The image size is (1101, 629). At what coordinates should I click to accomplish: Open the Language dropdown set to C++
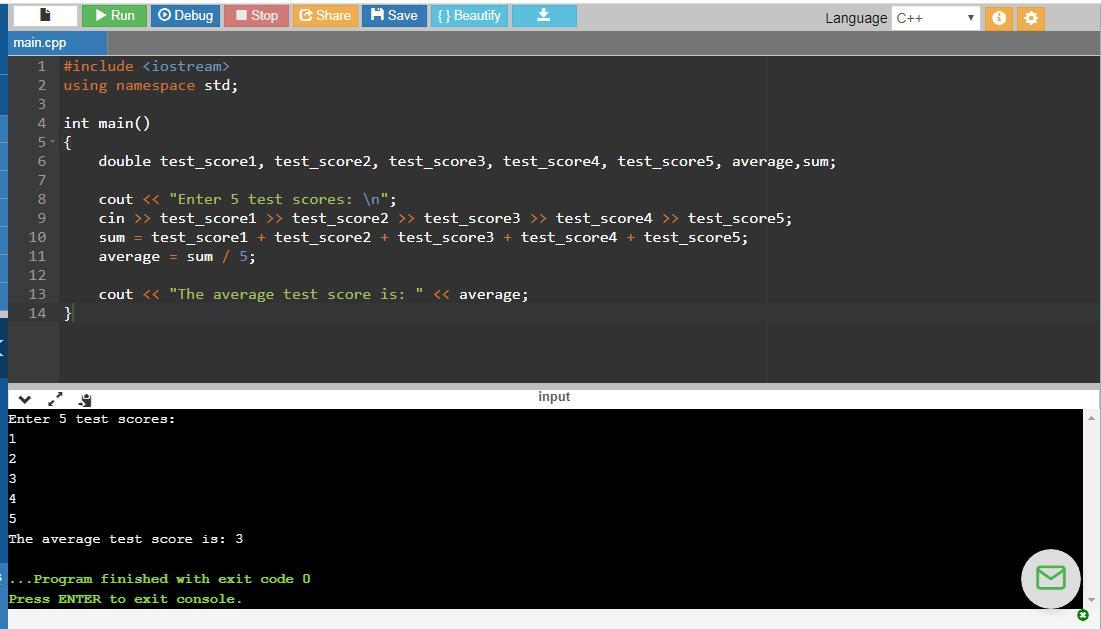pyautogui.click(x=935, y=18)
